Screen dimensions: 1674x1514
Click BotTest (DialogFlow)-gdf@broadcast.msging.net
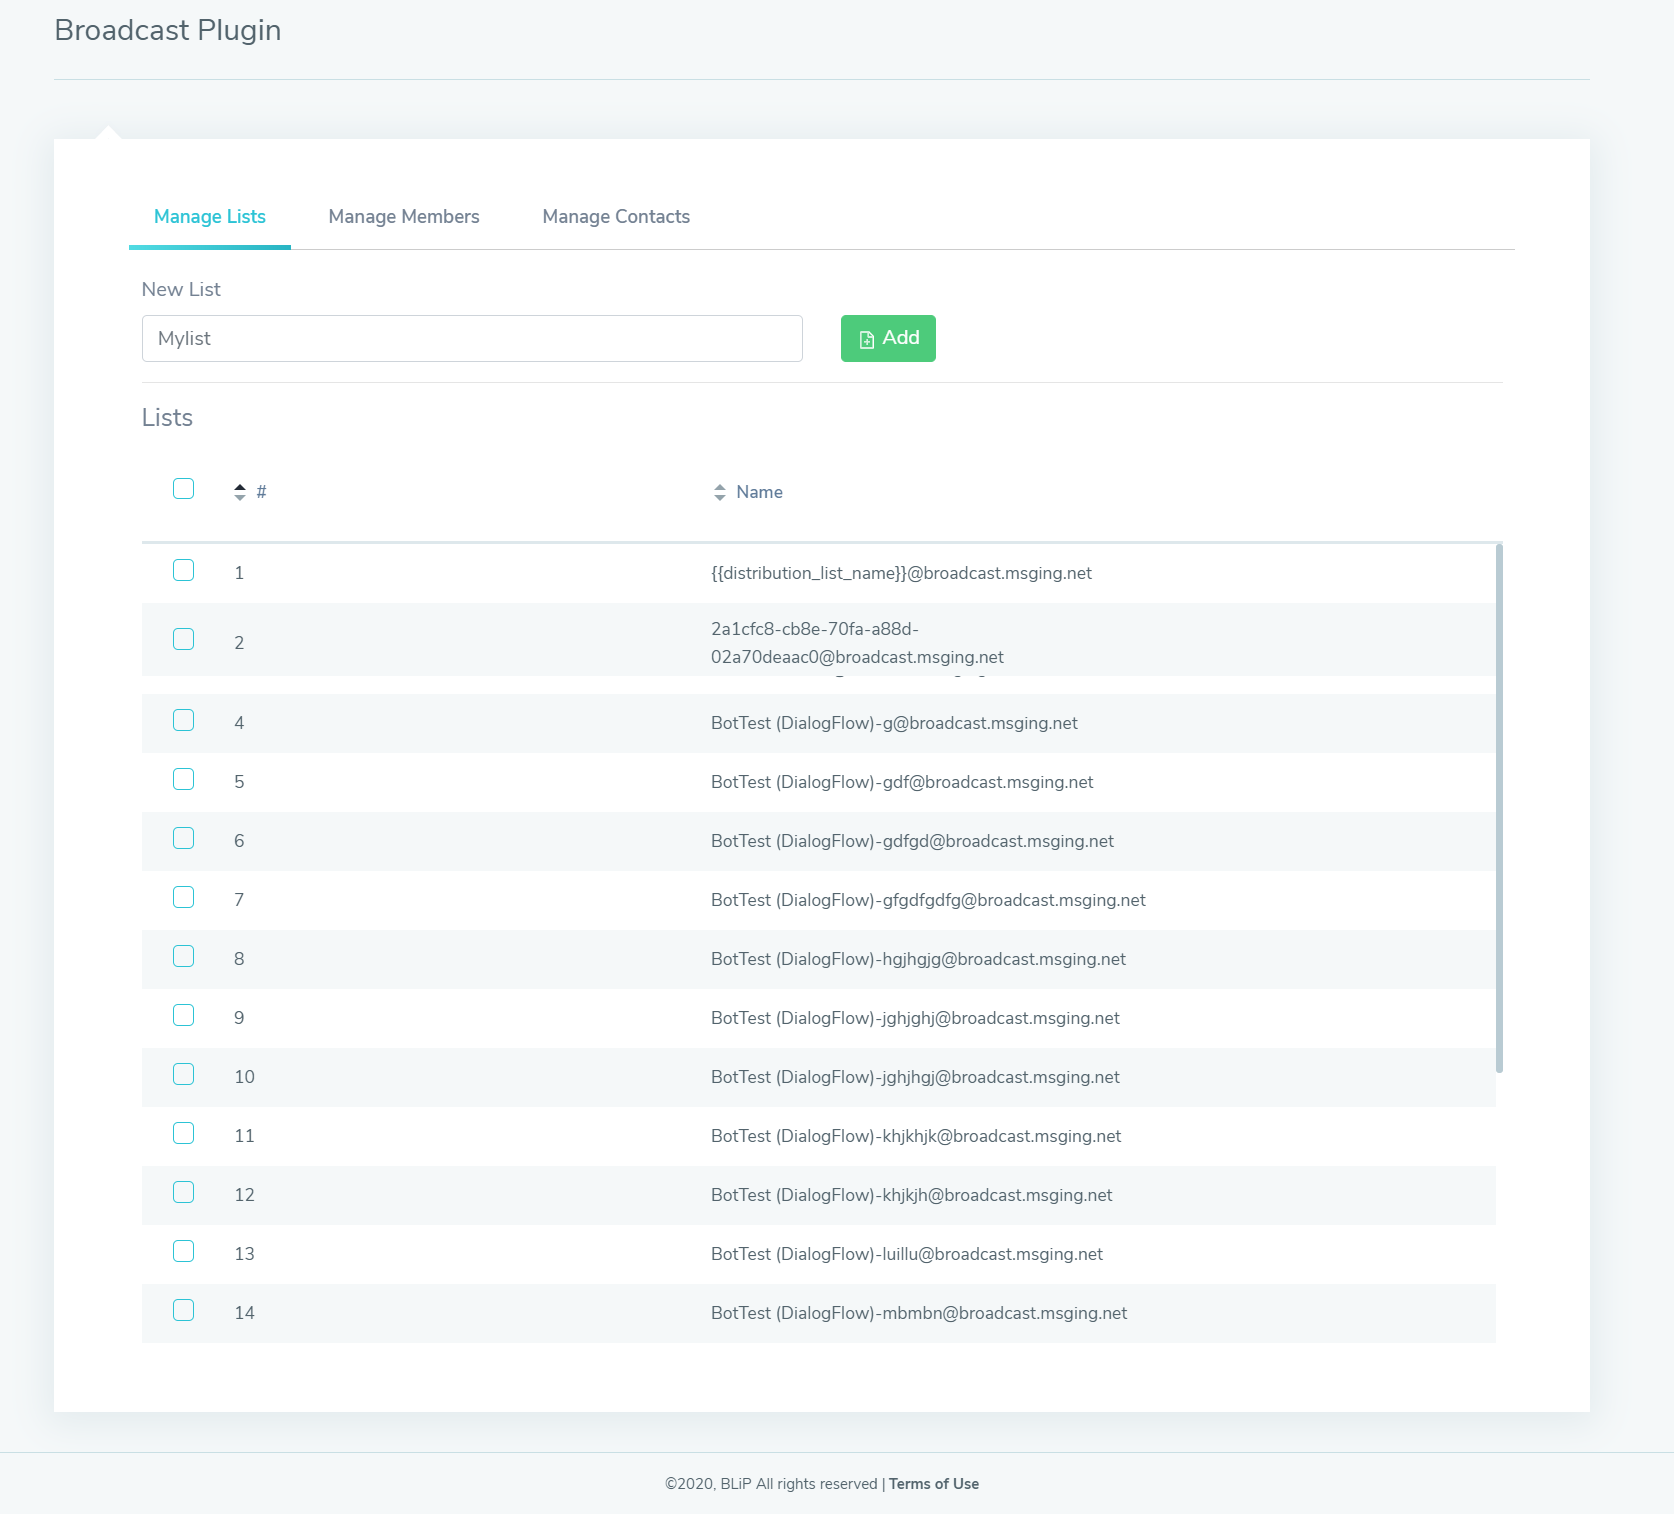click(x=902, y=782)
